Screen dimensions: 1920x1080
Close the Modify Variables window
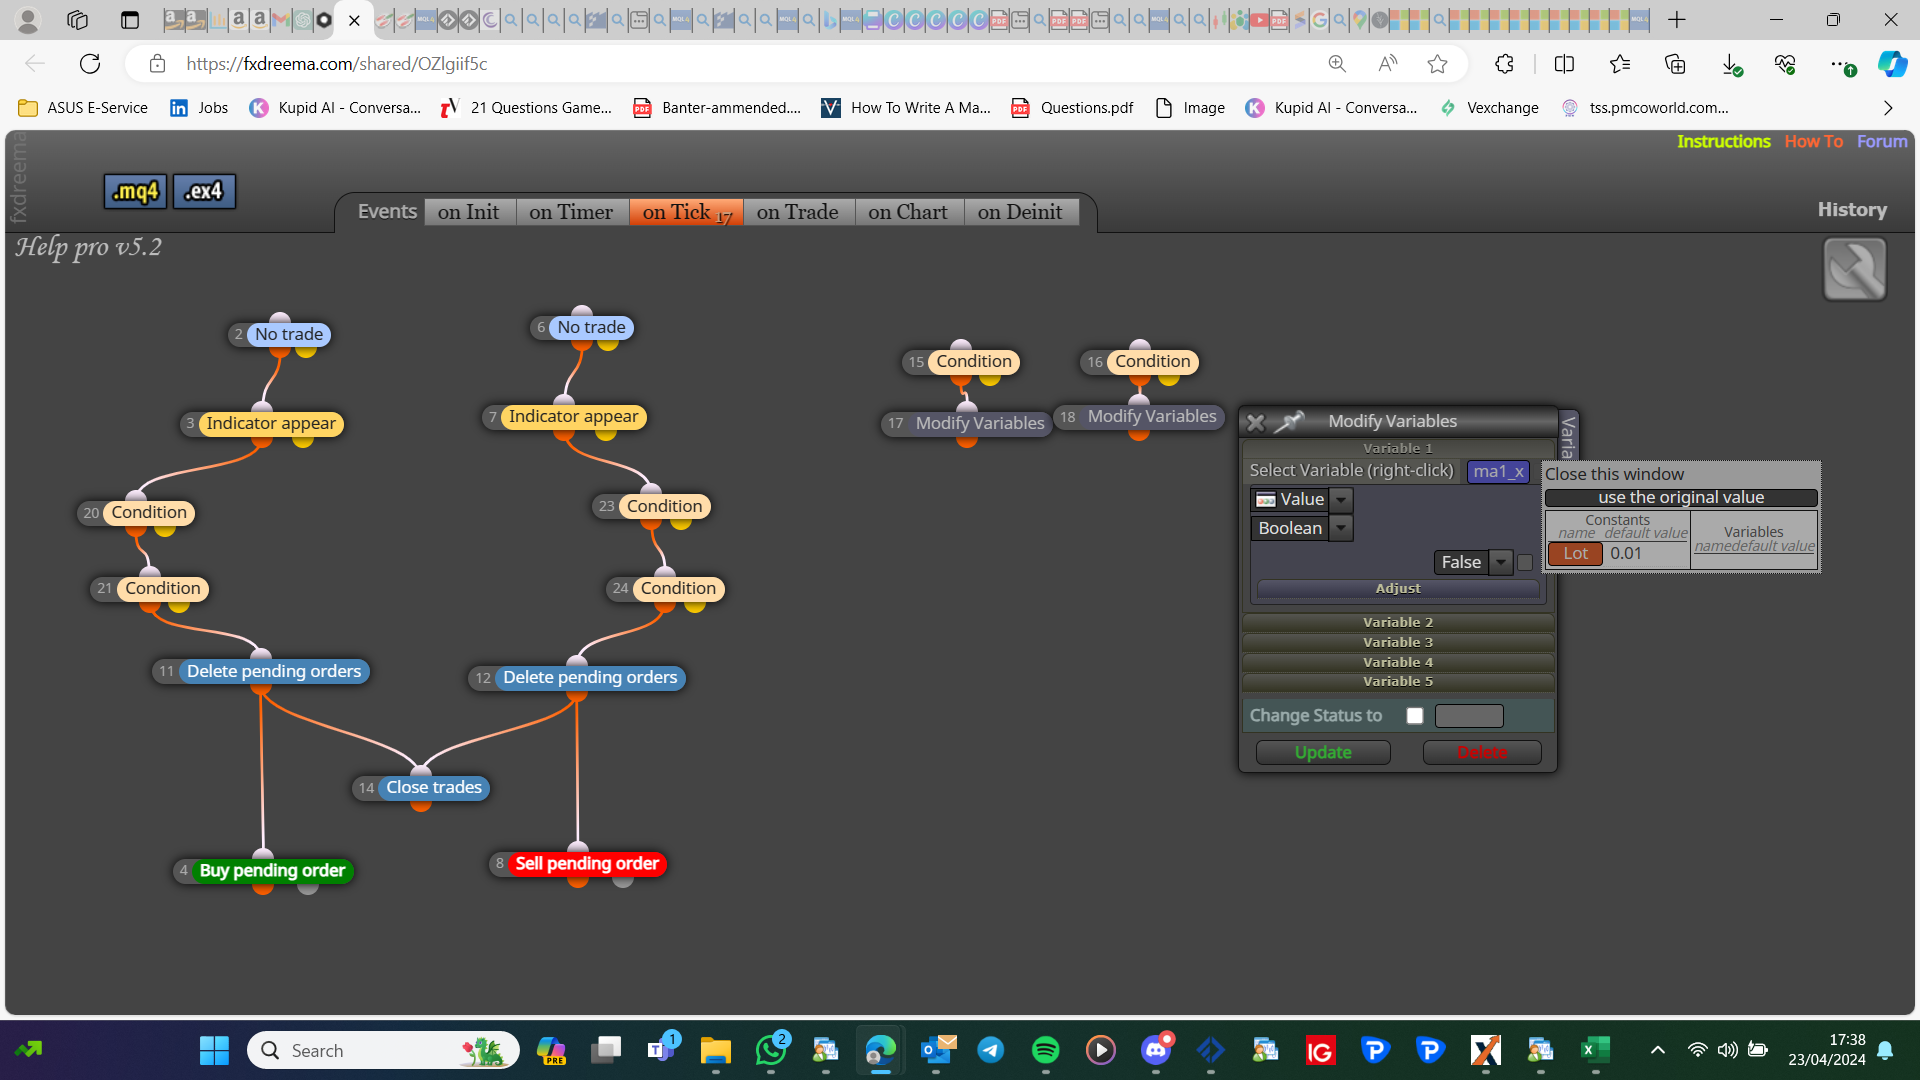[x=1256, y=423]
